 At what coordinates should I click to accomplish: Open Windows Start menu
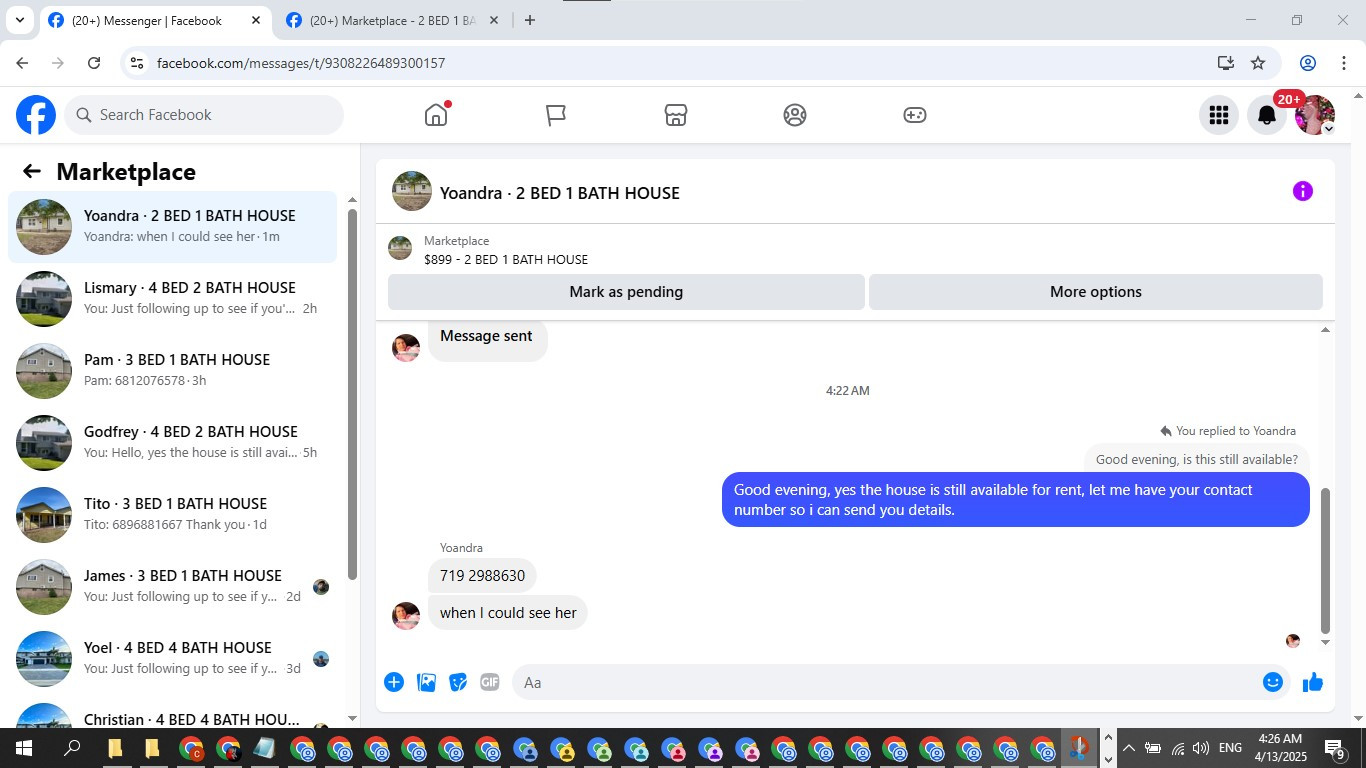click(24, 748)
